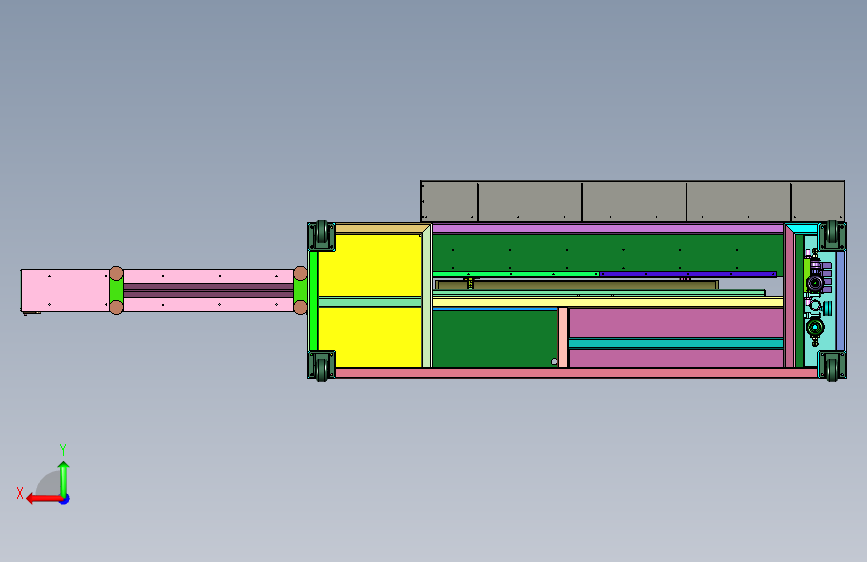This screenshot has height=562, width=867.
Task: Select the lower-right brown roller near the frame
Action: (x=300, y=307)
